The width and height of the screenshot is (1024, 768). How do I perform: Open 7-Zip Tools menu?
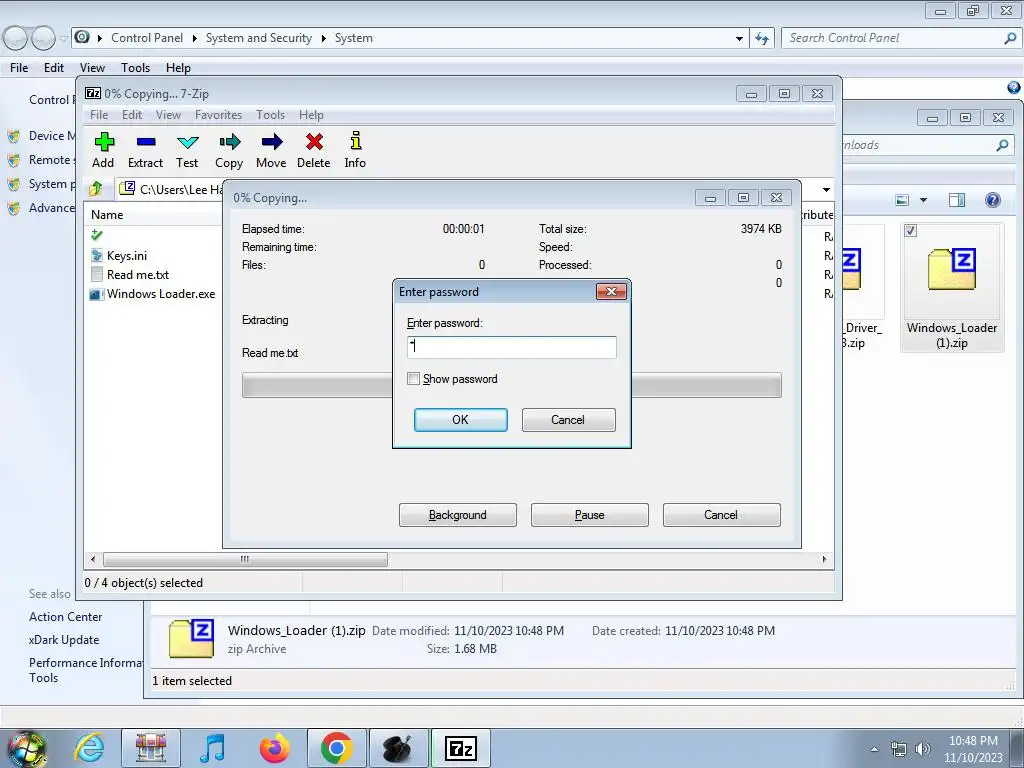click(x=270, y=115)
